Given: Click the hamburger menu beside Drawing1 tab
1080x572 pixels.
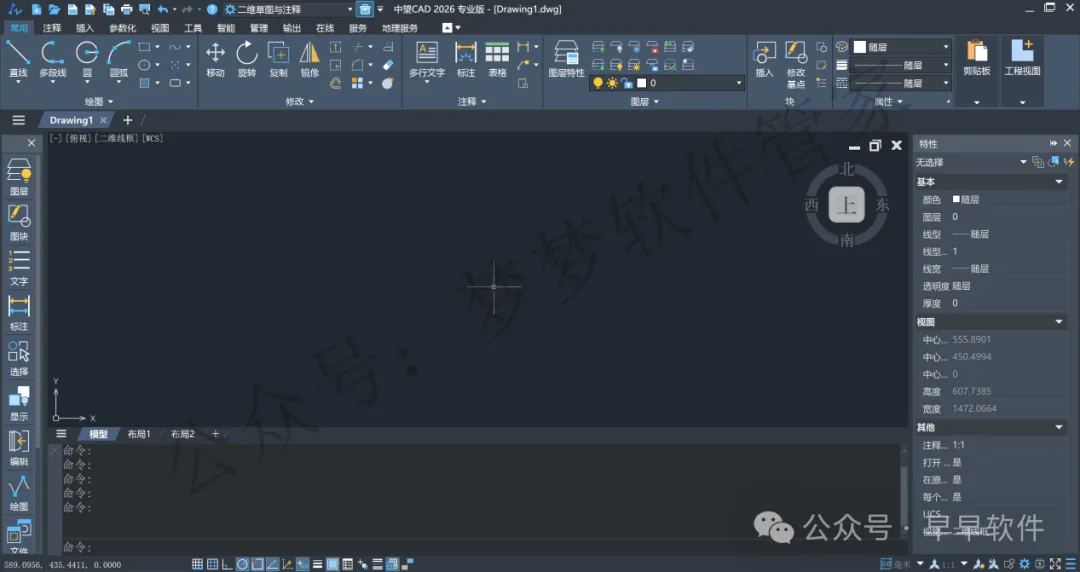Looking at the screenshot, I should 19,120.
